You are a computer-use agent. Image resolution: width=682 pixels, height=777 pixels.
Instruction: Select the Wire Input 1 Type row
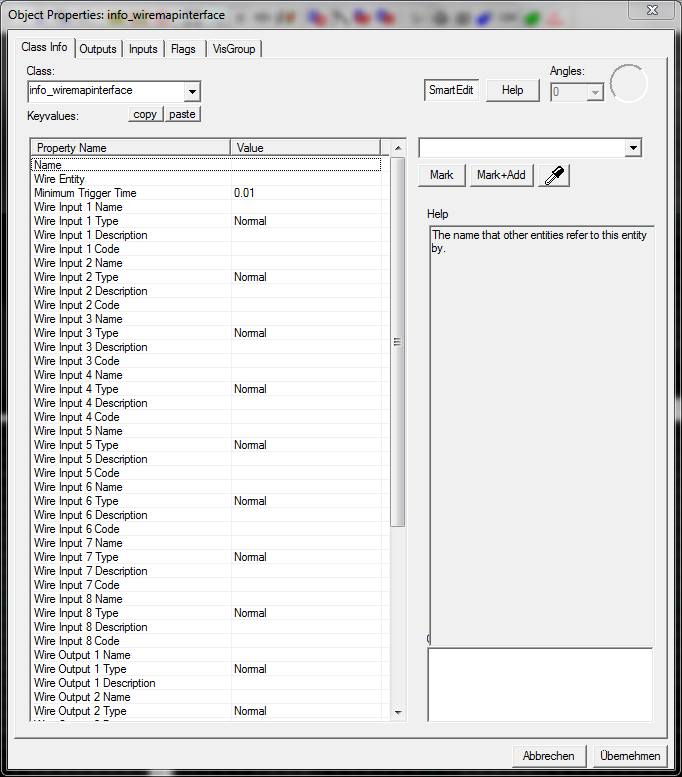[206, 221]
